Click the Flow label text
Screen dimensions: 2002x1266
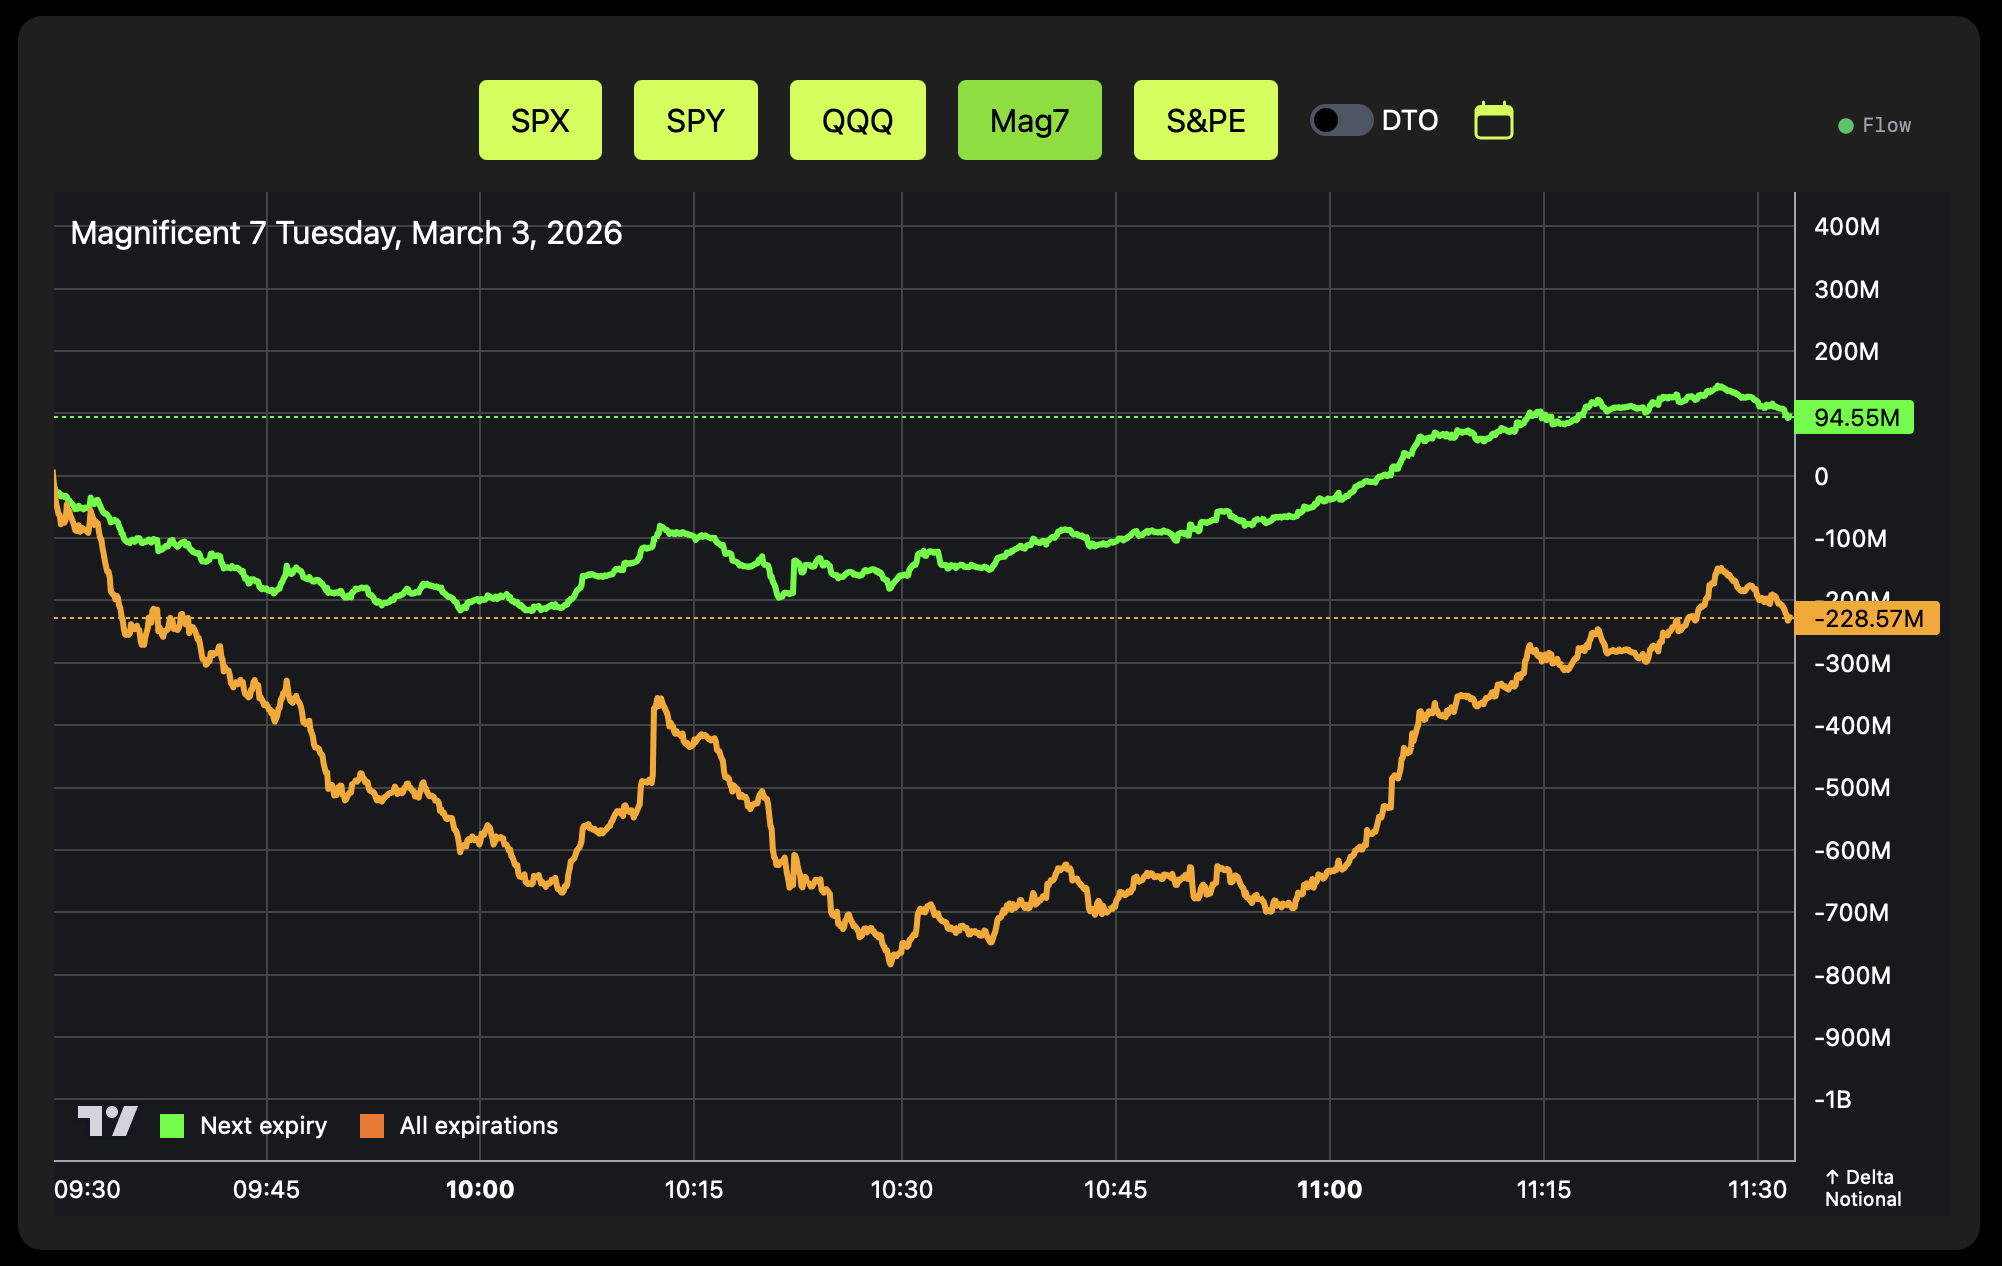click(1886, 126)
